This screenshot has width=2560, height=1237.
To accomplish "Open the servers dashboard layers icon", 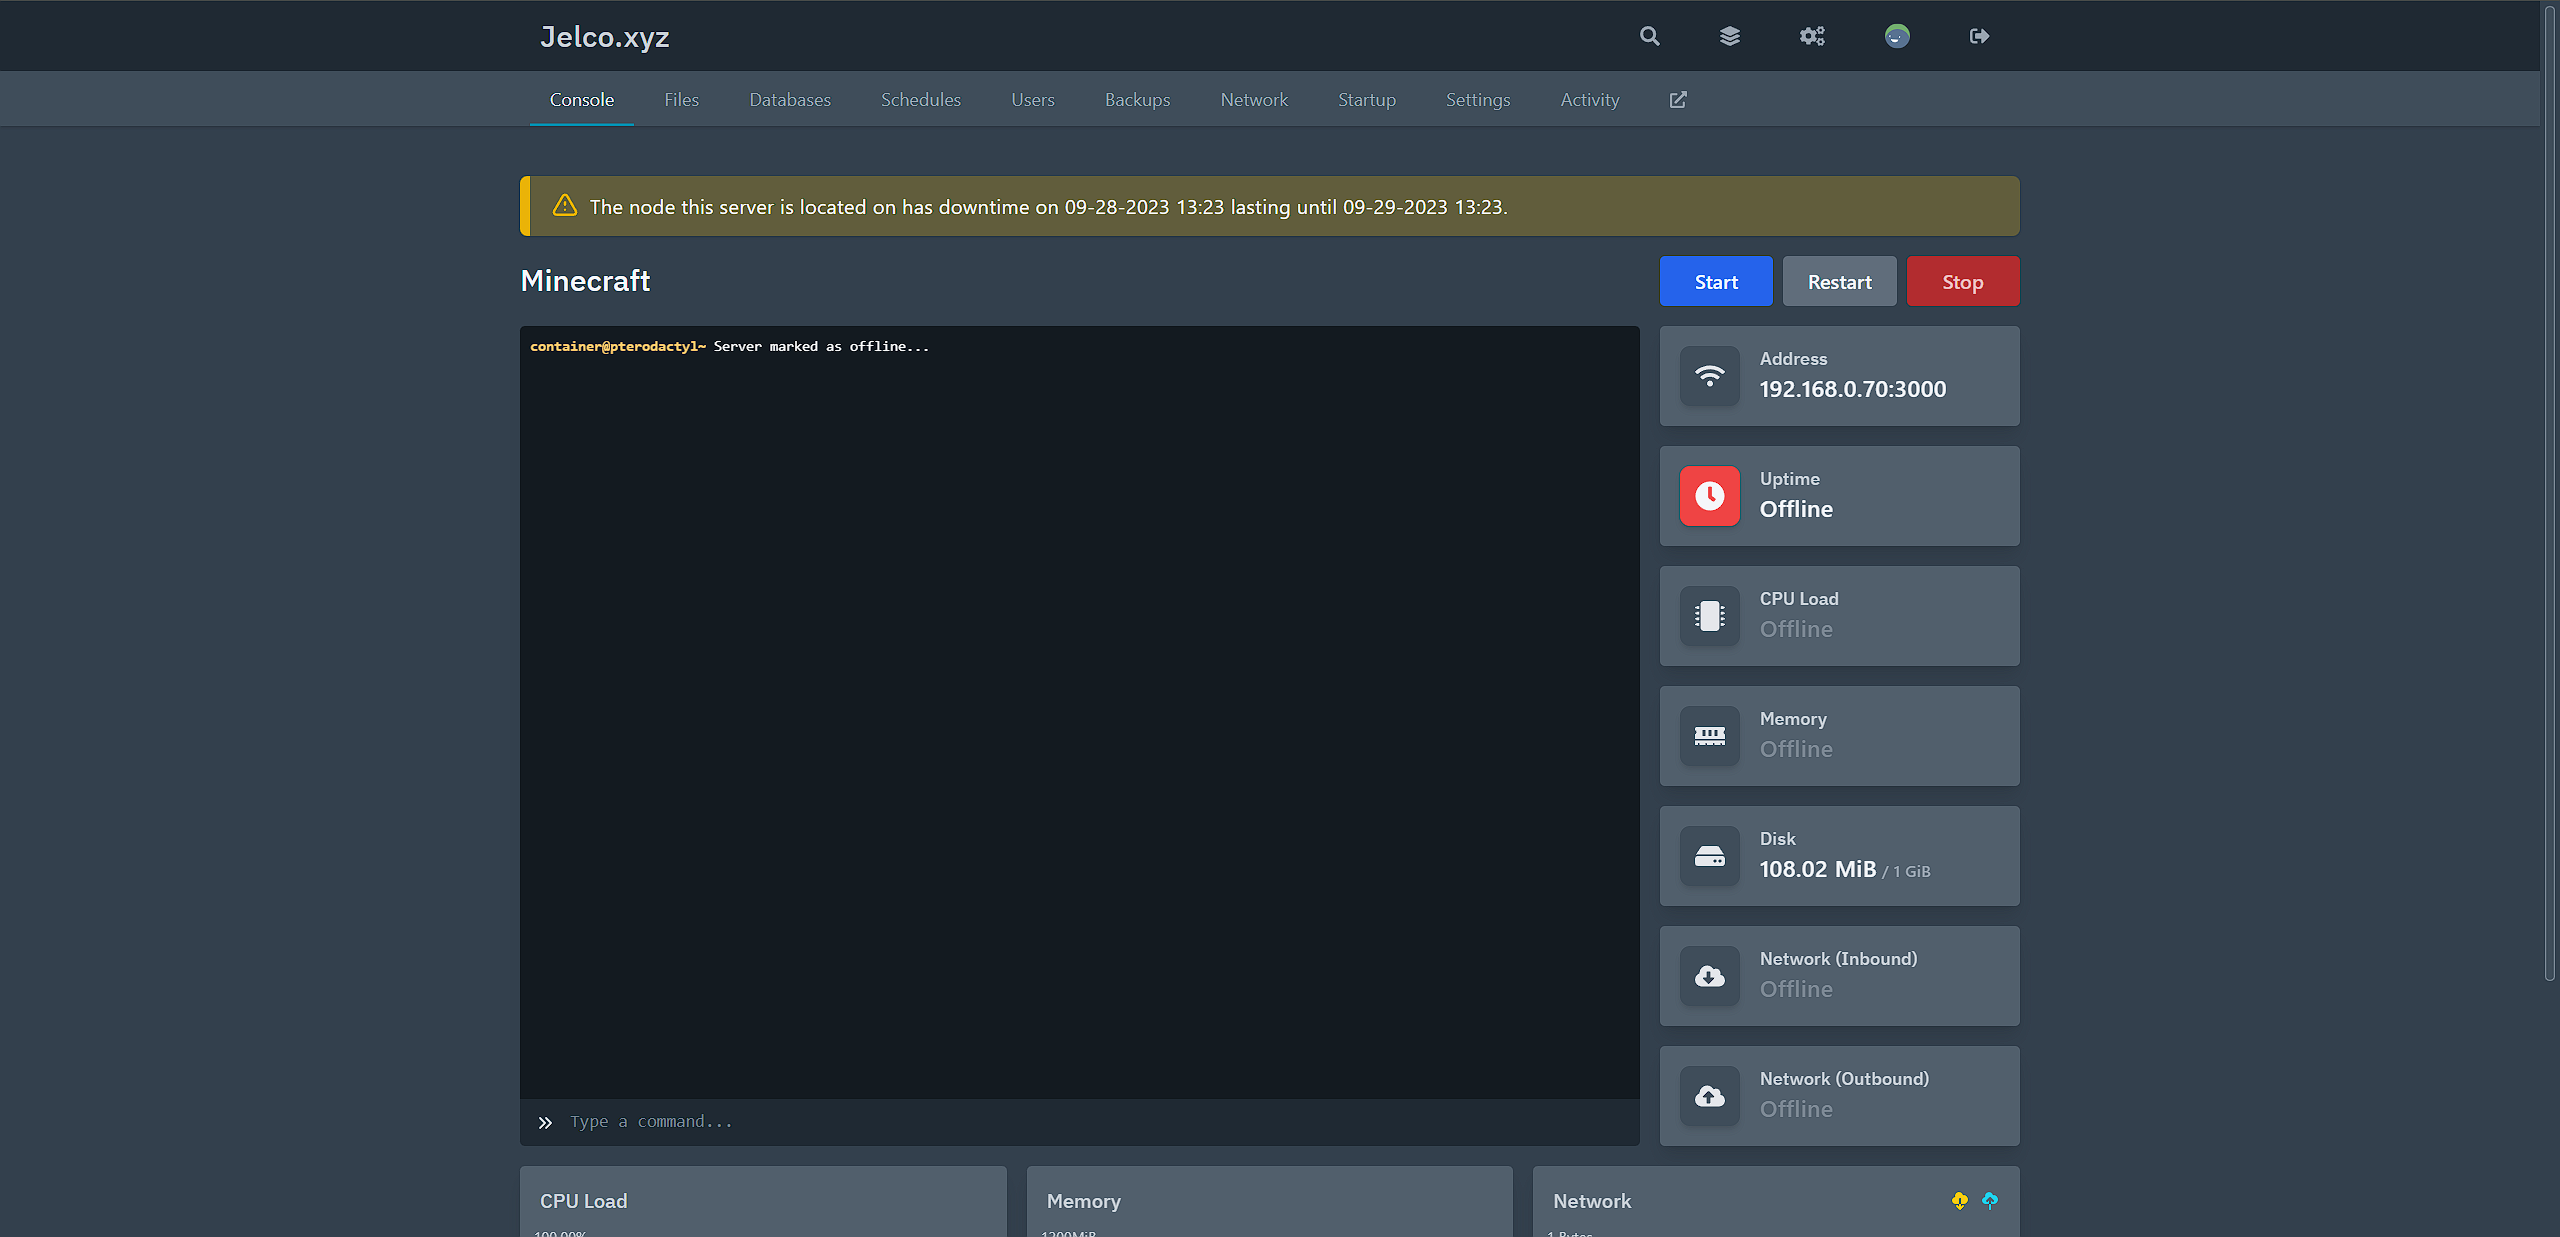I will pyautogui.click(x=1730, y=36).
